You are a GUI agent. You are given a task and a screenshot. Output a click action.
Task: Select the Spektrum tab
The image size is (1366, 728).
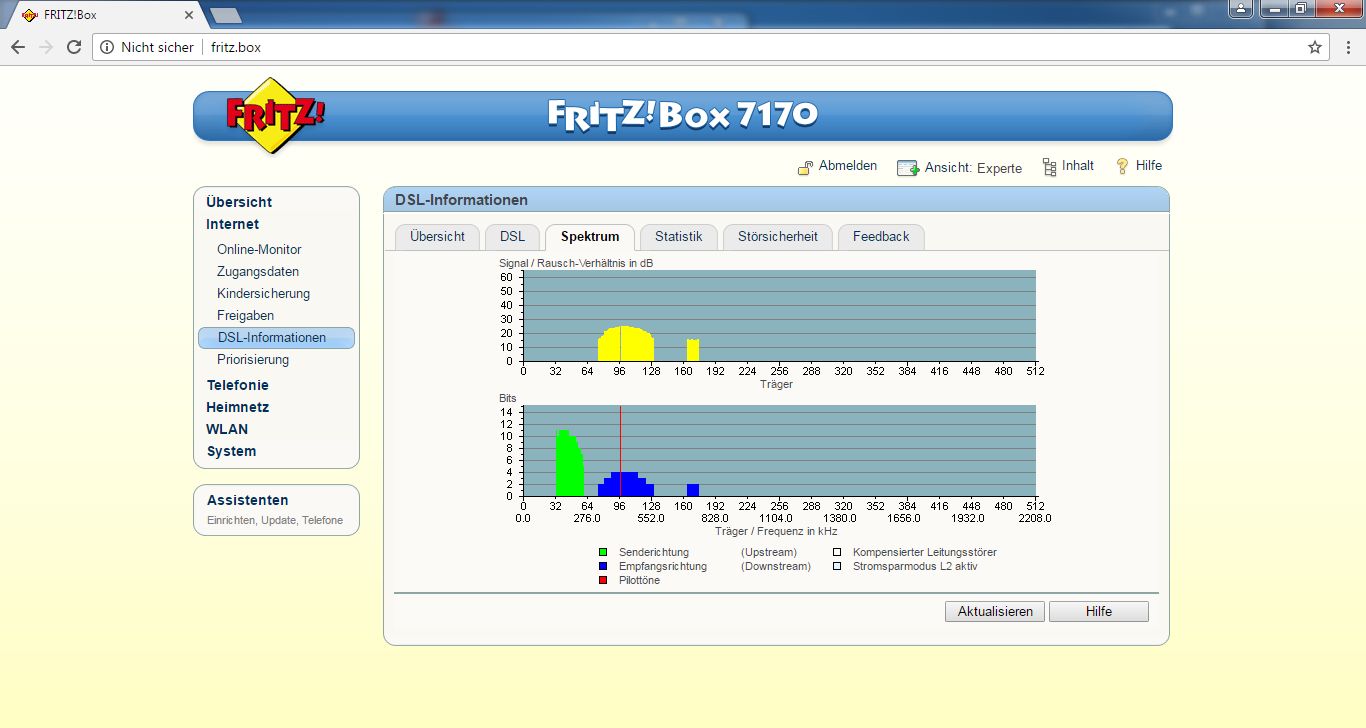590,237
